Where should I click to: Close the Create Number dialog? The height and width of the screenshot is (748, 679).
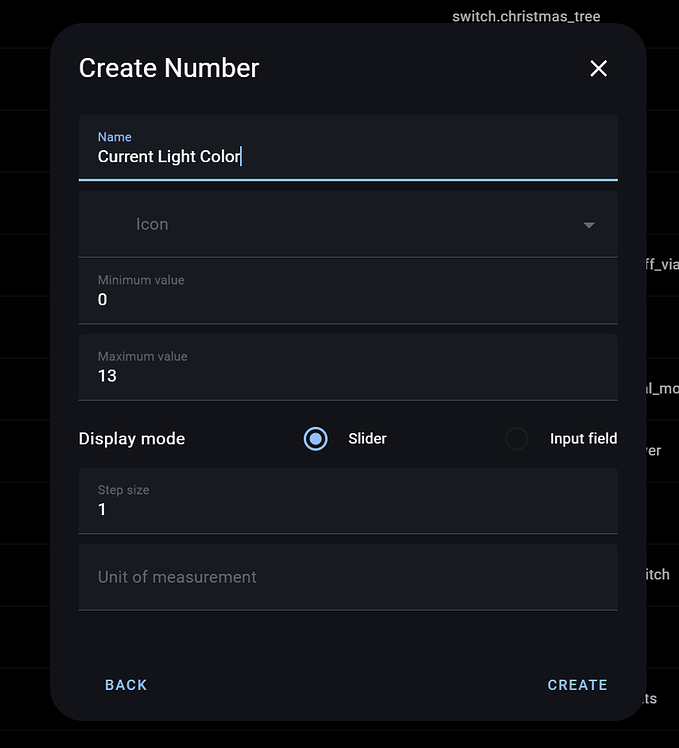pyautogui.click(x=598, y=68)
